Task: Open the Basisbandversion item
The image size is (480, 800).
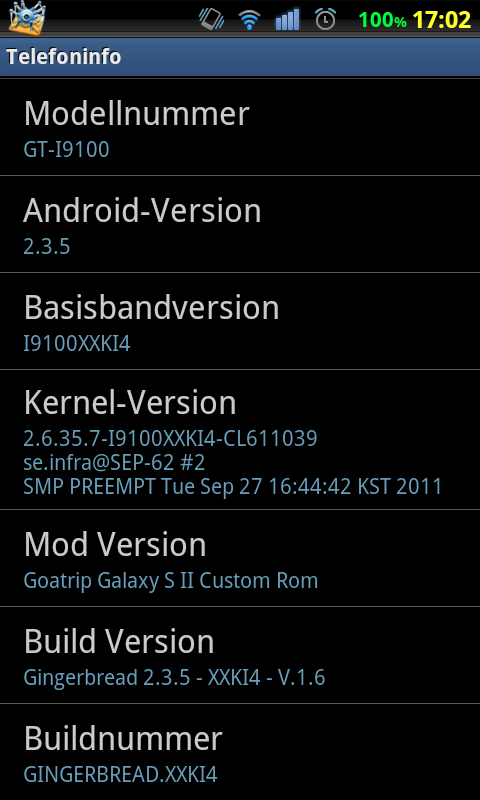Action: coord(240,321)
